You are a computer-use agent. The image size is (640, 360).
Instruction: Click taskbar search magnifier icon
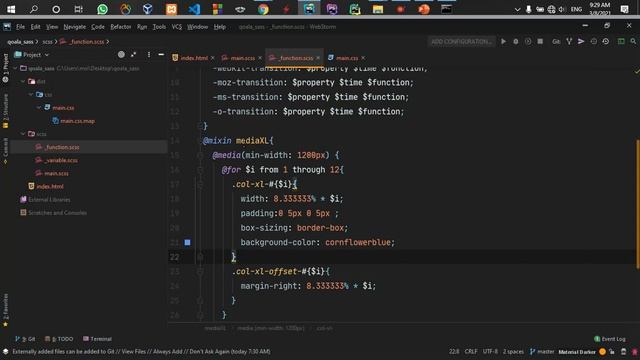pos(34,9)
